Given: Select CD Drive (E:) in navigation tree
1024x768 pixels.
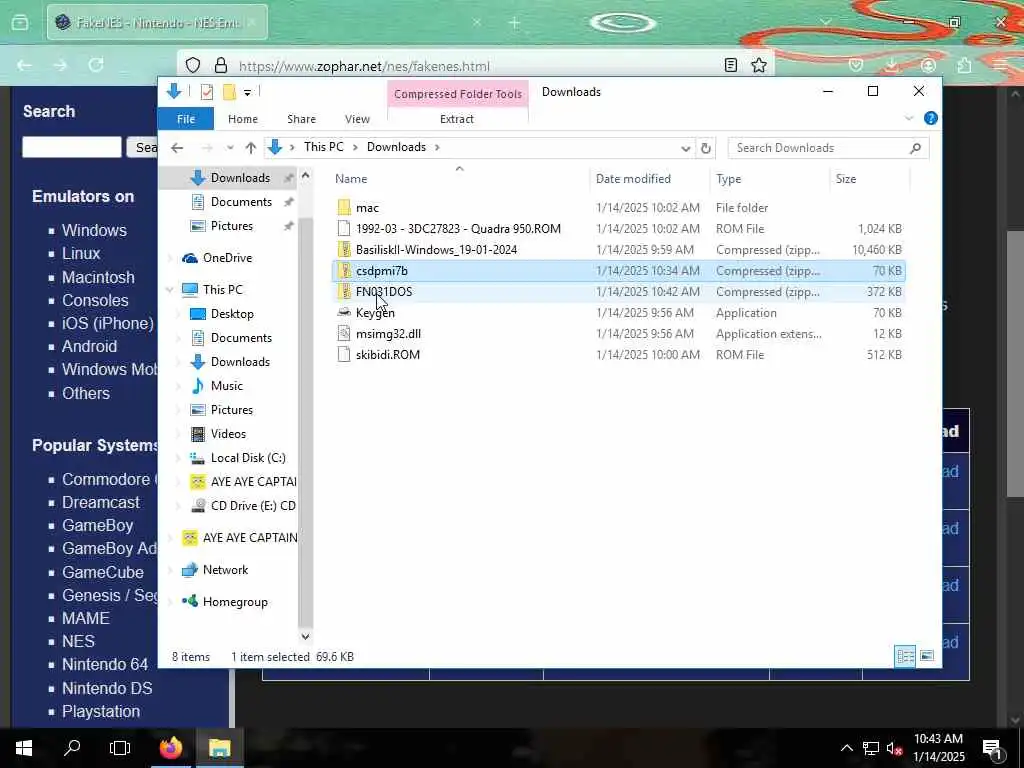Looking at the screenshot, I should click(x=253, y=505).
